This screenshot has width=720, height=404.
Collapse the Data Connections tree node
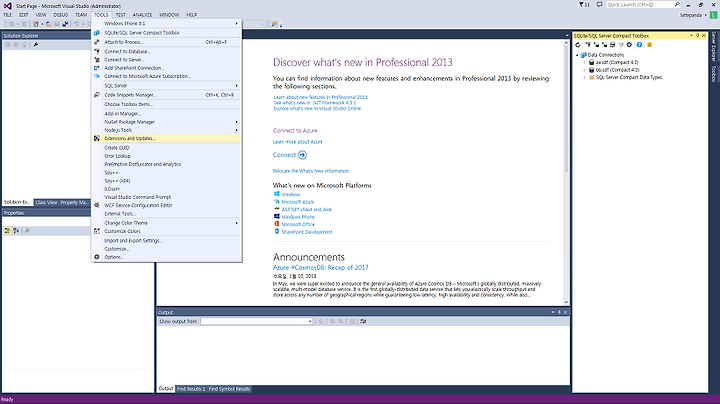578,55
